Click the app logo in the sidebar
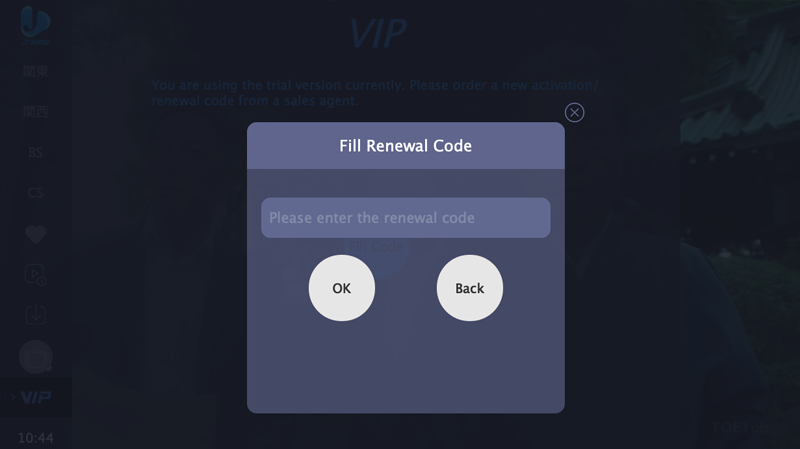 click(35, 24)
